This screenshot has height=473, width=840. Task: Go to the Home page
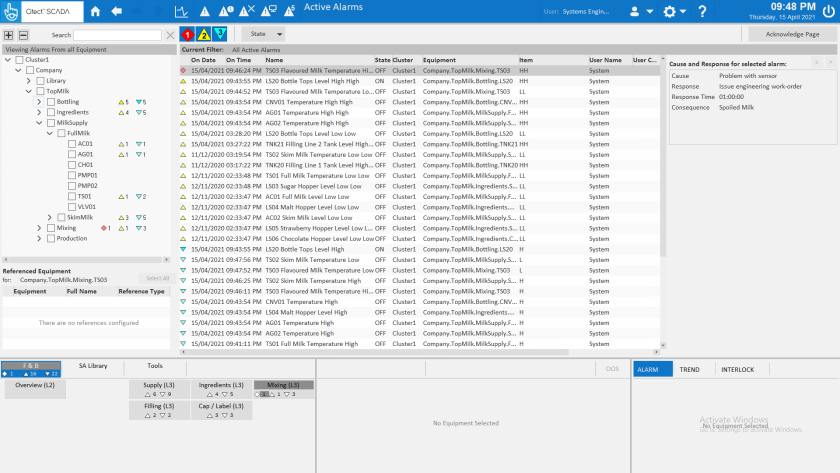96,12
